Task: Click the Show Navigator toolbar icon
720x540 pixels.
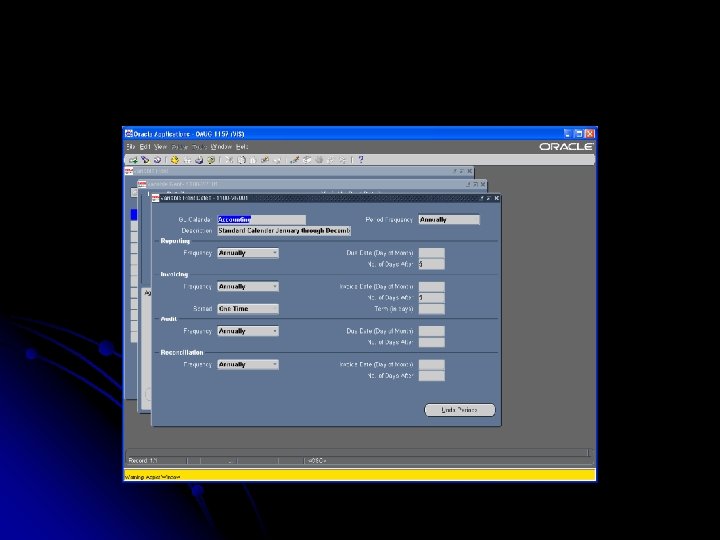Action: [157, 160]
